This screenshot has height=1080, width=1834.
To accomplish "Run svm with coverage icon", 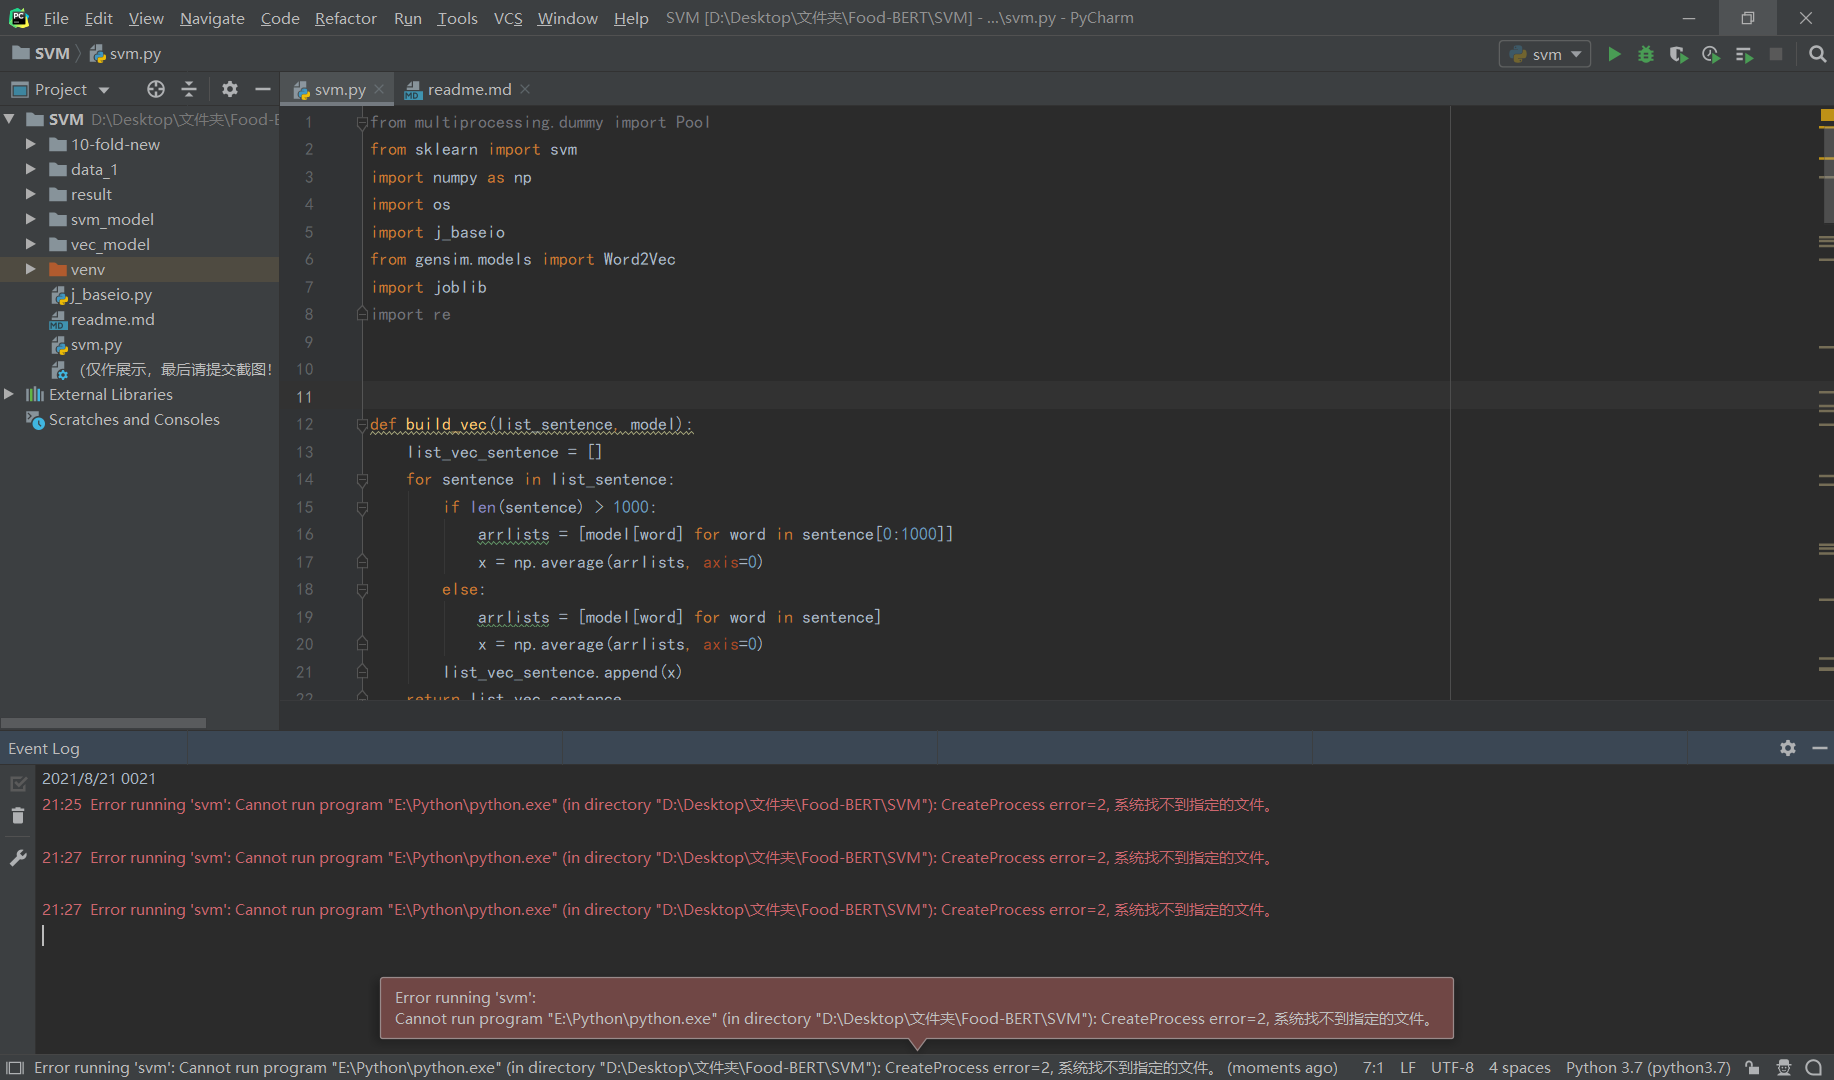I will click(1678, 54).
